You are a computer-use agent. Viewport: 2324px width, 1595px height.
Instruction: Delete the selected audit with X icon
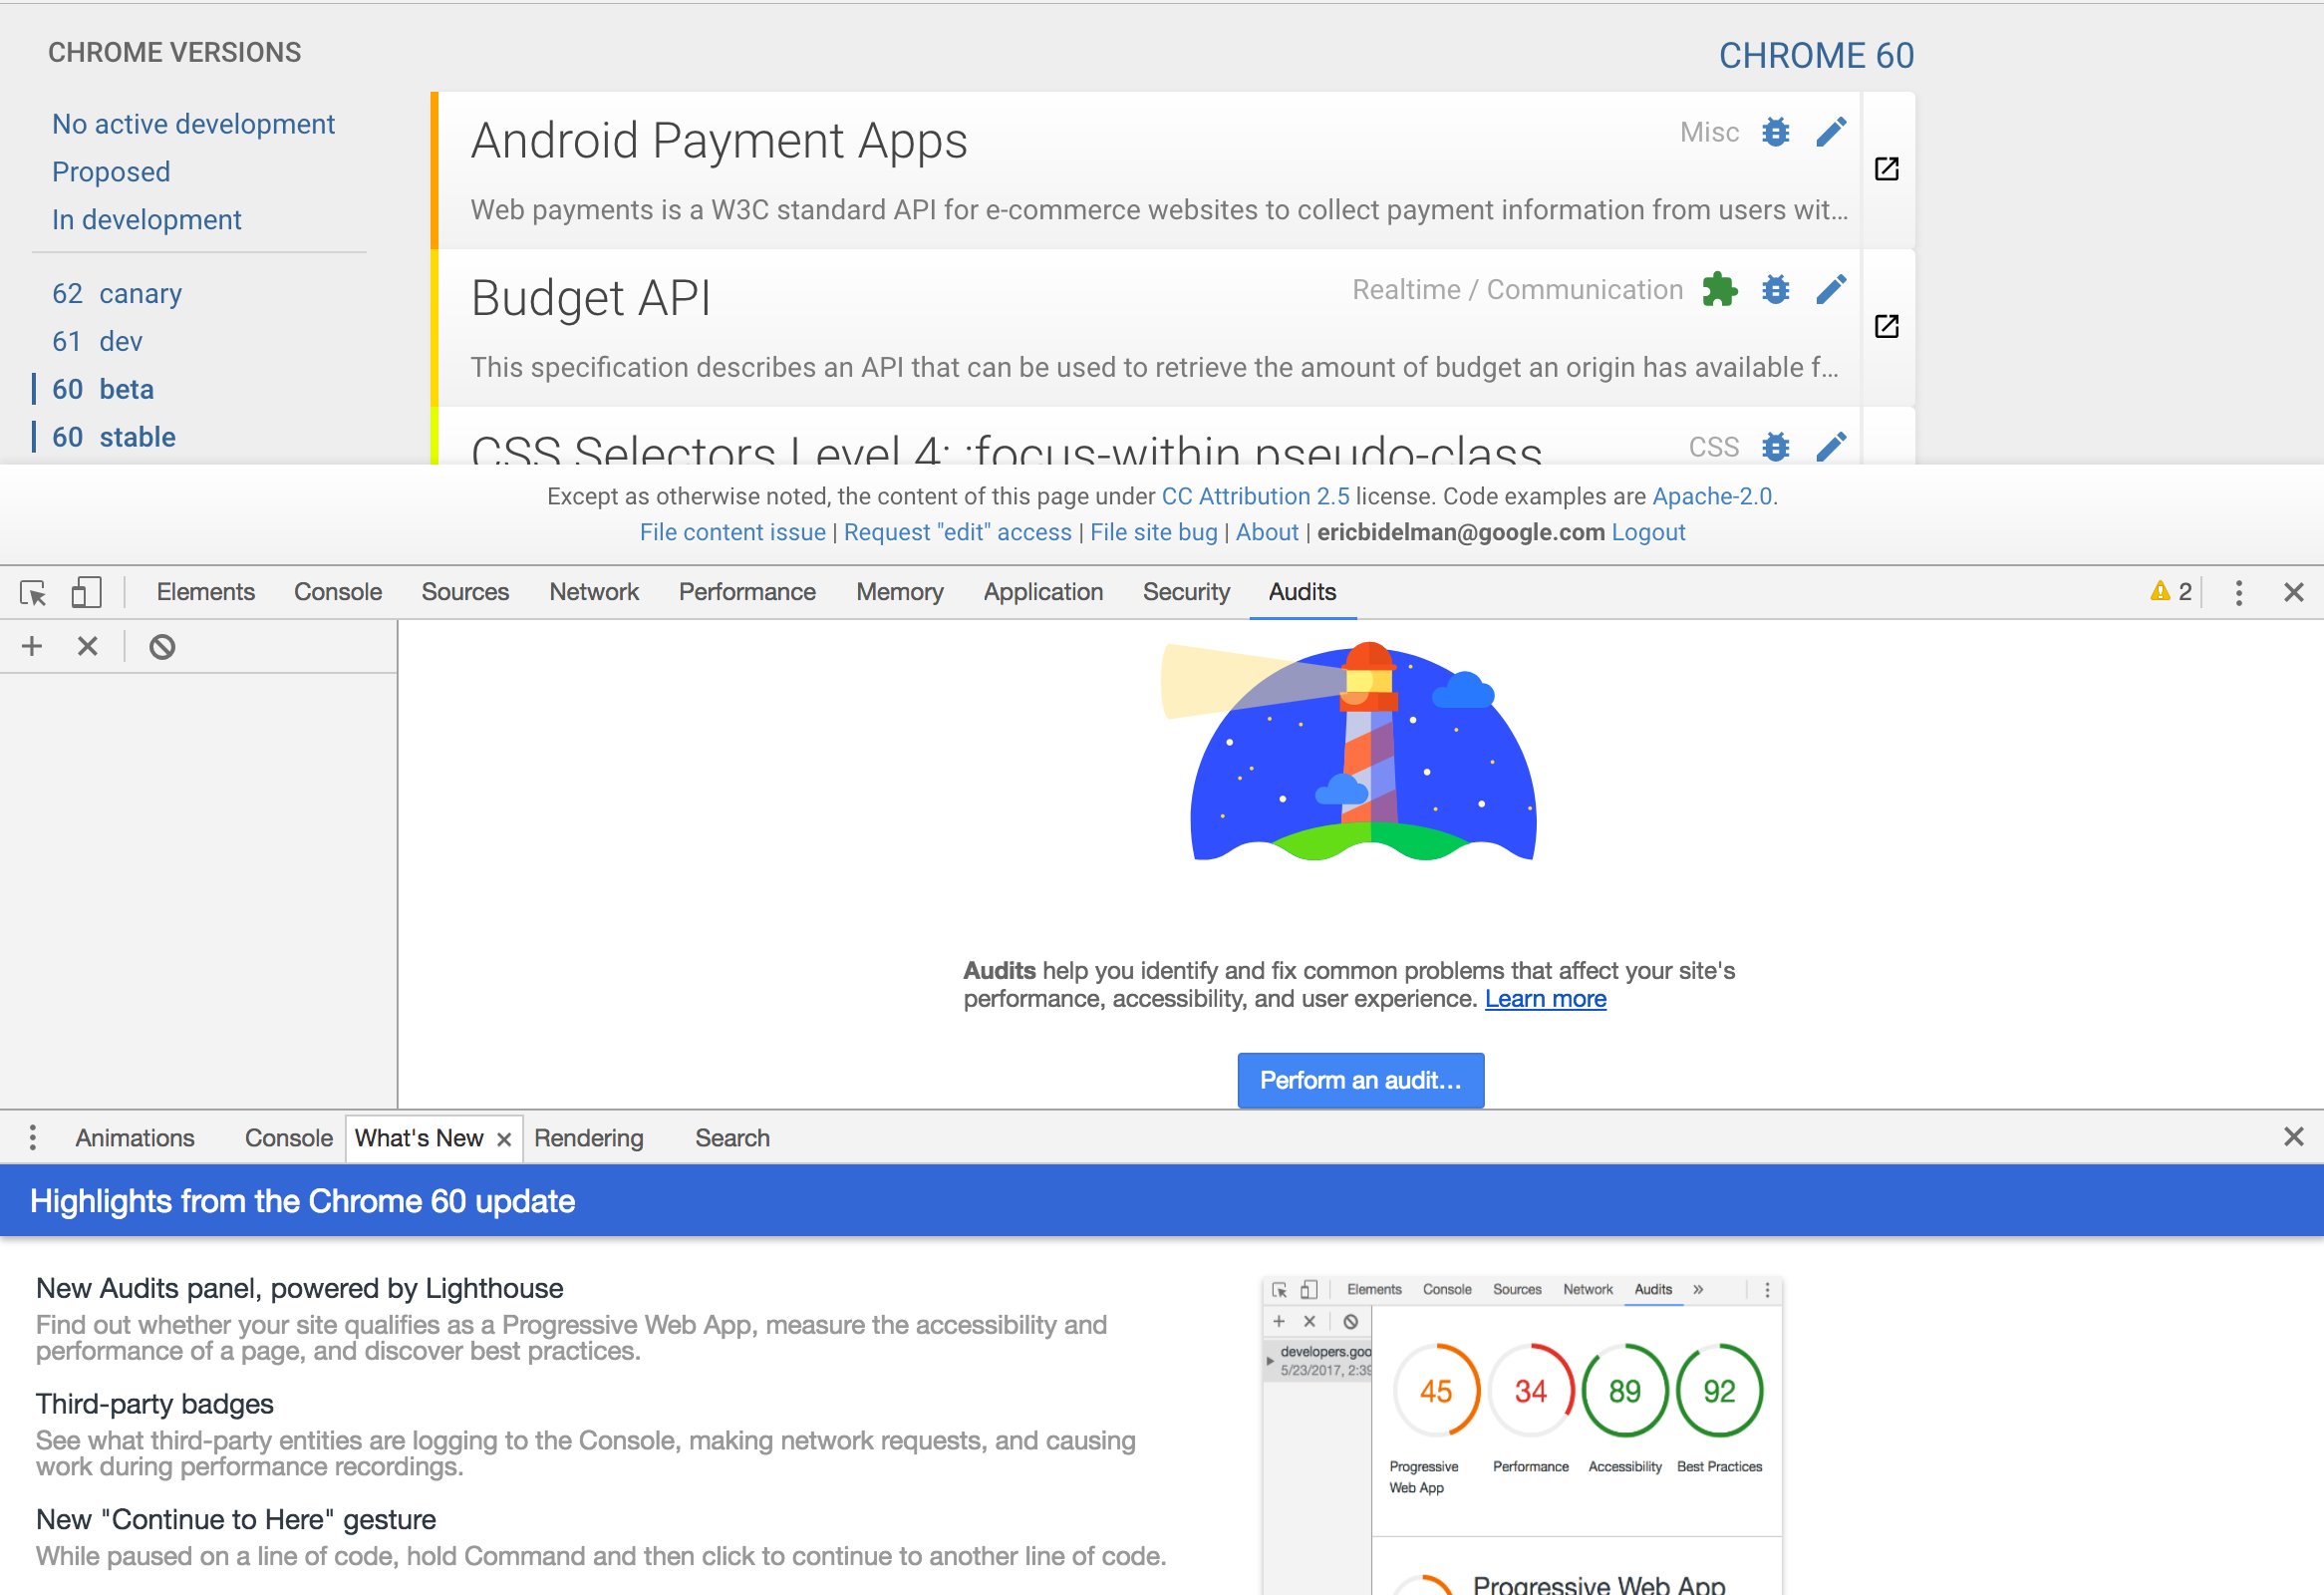click(88, 647)
